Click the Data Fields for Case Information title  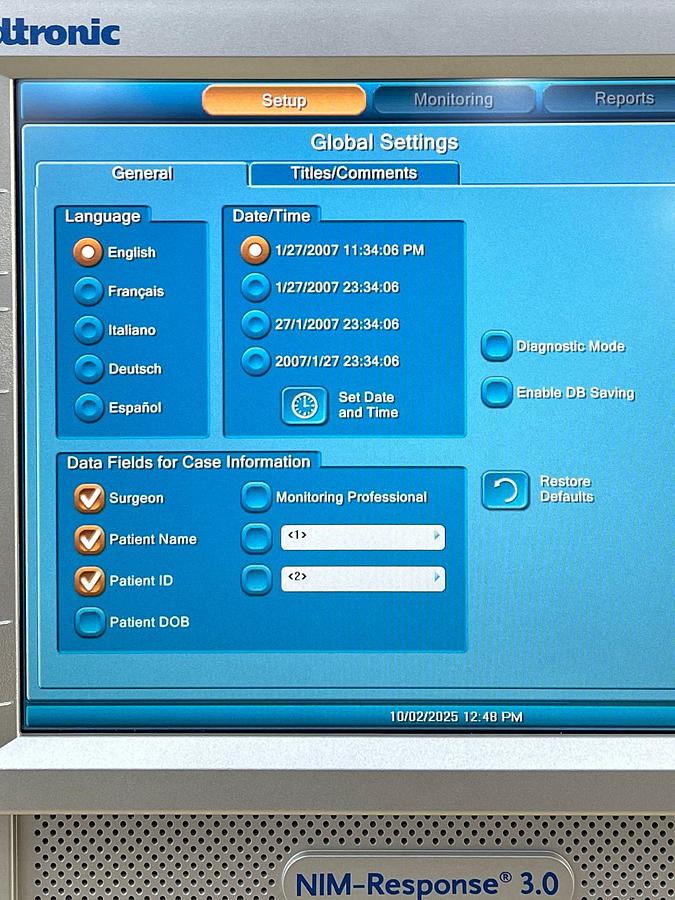tap(188, 462)
